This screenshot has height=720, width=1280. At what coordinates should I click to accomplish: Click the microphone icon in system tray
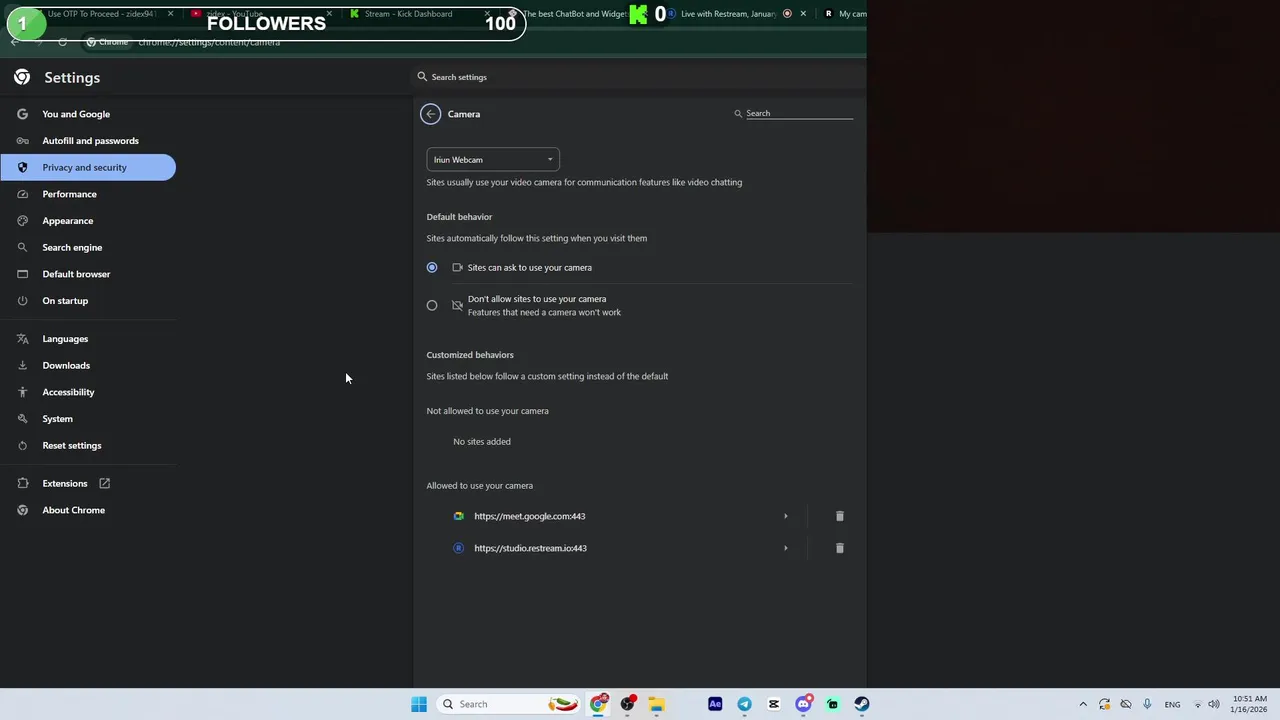(1147, 704)
